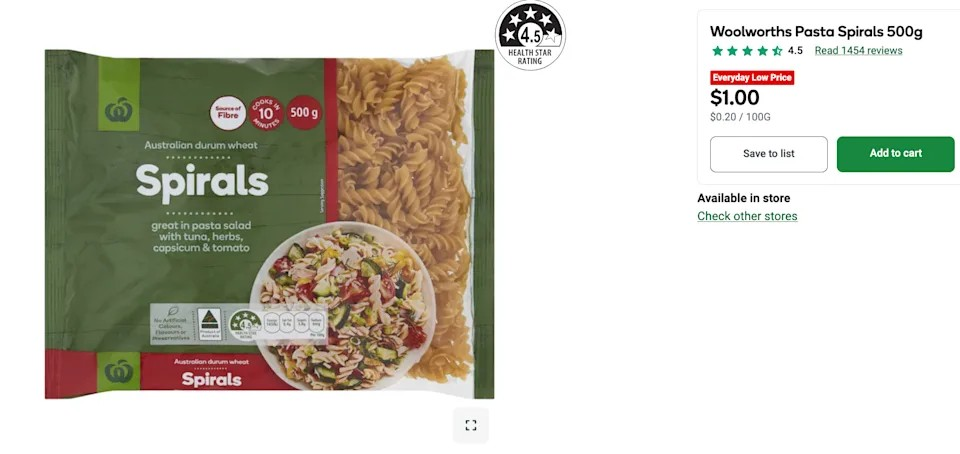Click the 4.5 Health Star Rating badge
960x454 pixels.
(x=530, y=35)
